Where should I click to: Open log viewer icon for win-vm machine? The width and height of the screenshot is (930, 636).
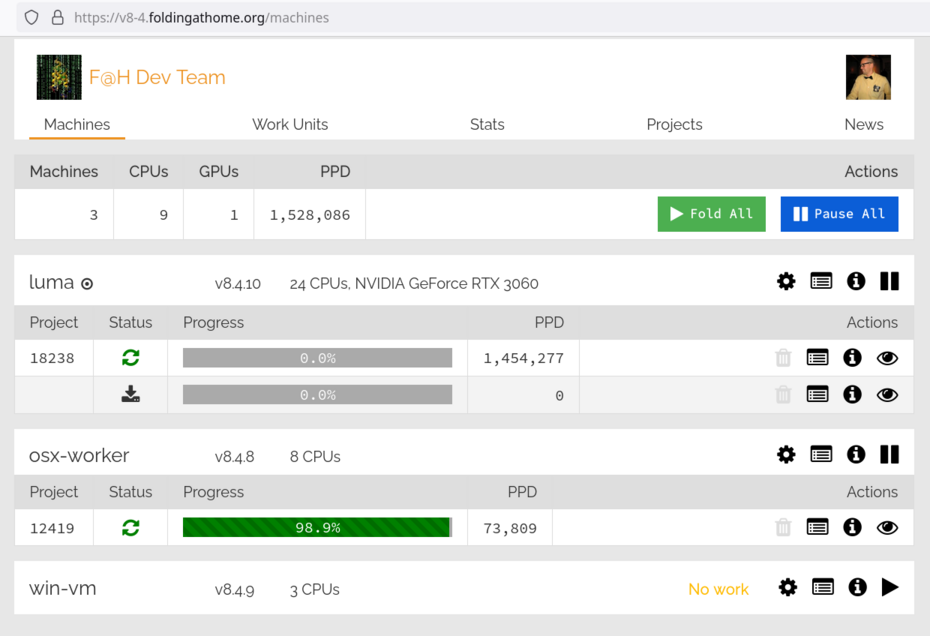point(823,587)
